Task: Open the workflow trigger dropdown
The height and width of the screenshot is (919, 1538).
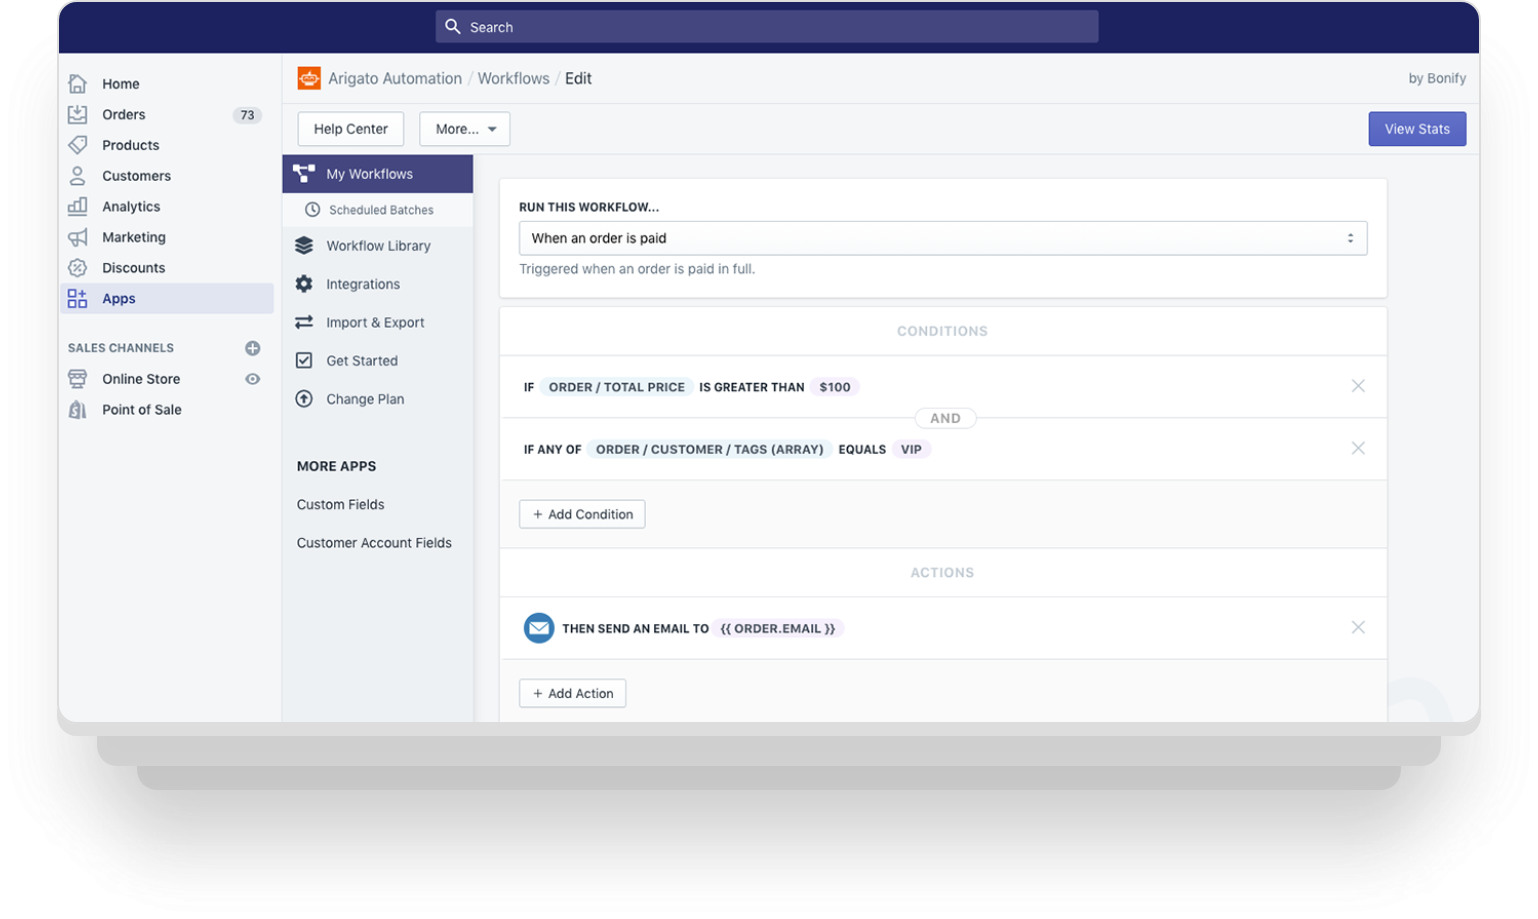Action: [x=942, y=238]
